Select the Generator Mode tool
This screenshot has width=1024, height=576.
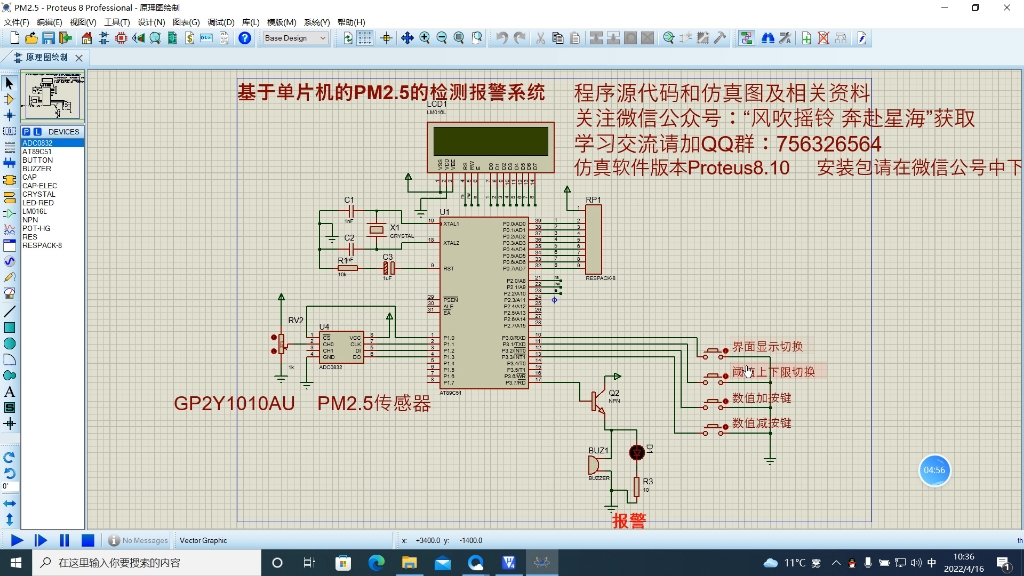click(8, 260)
